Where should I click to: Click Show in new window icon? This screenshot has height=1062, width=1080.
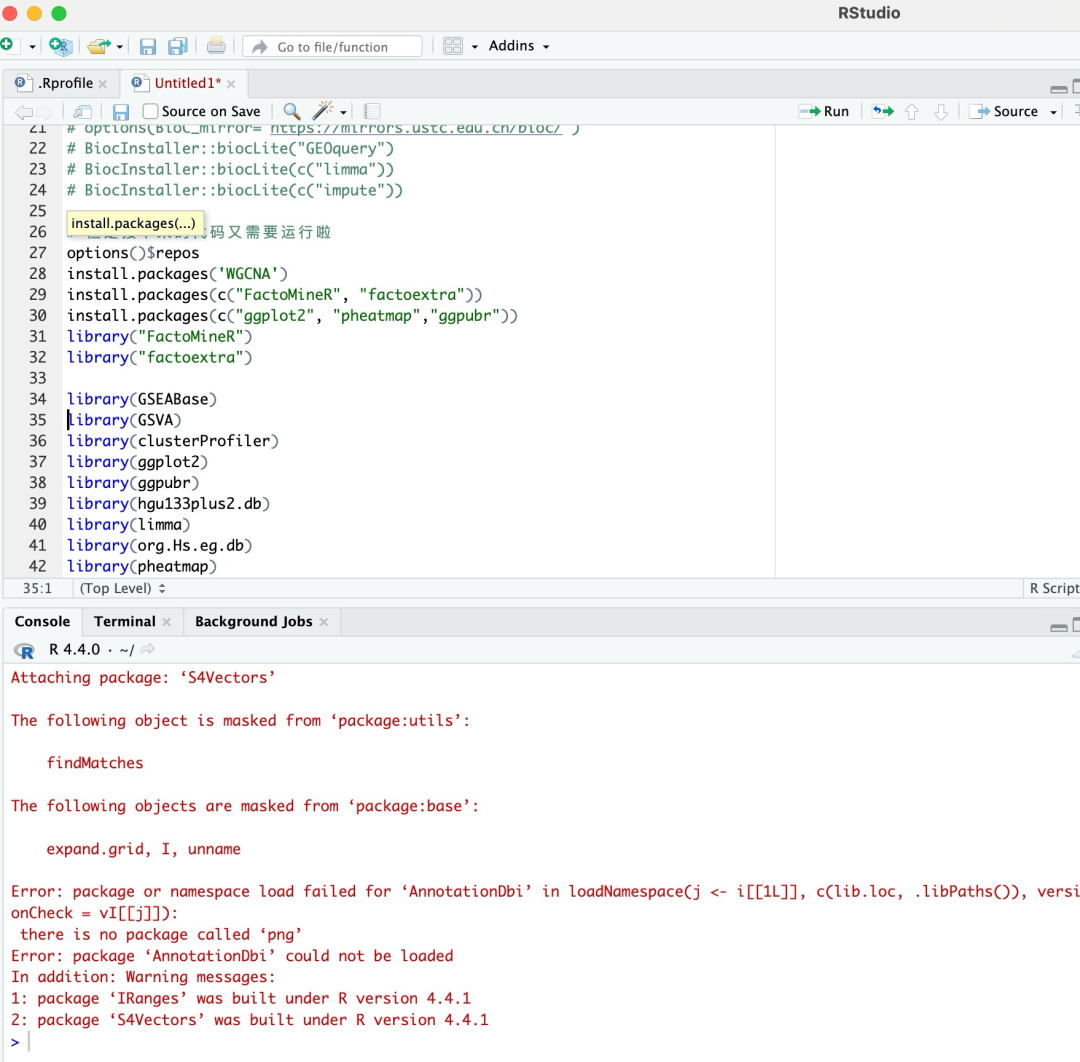coord(83,111)
